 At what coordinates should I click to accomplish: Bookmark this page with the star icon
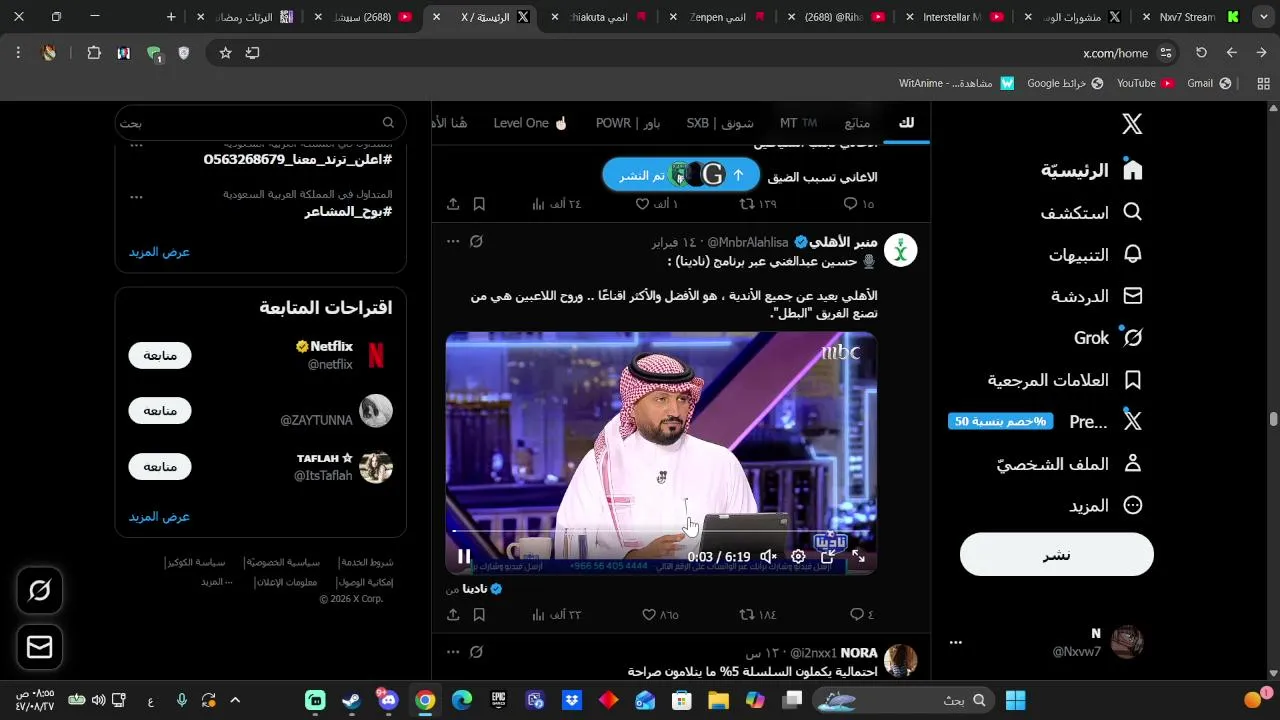point(226,53)
